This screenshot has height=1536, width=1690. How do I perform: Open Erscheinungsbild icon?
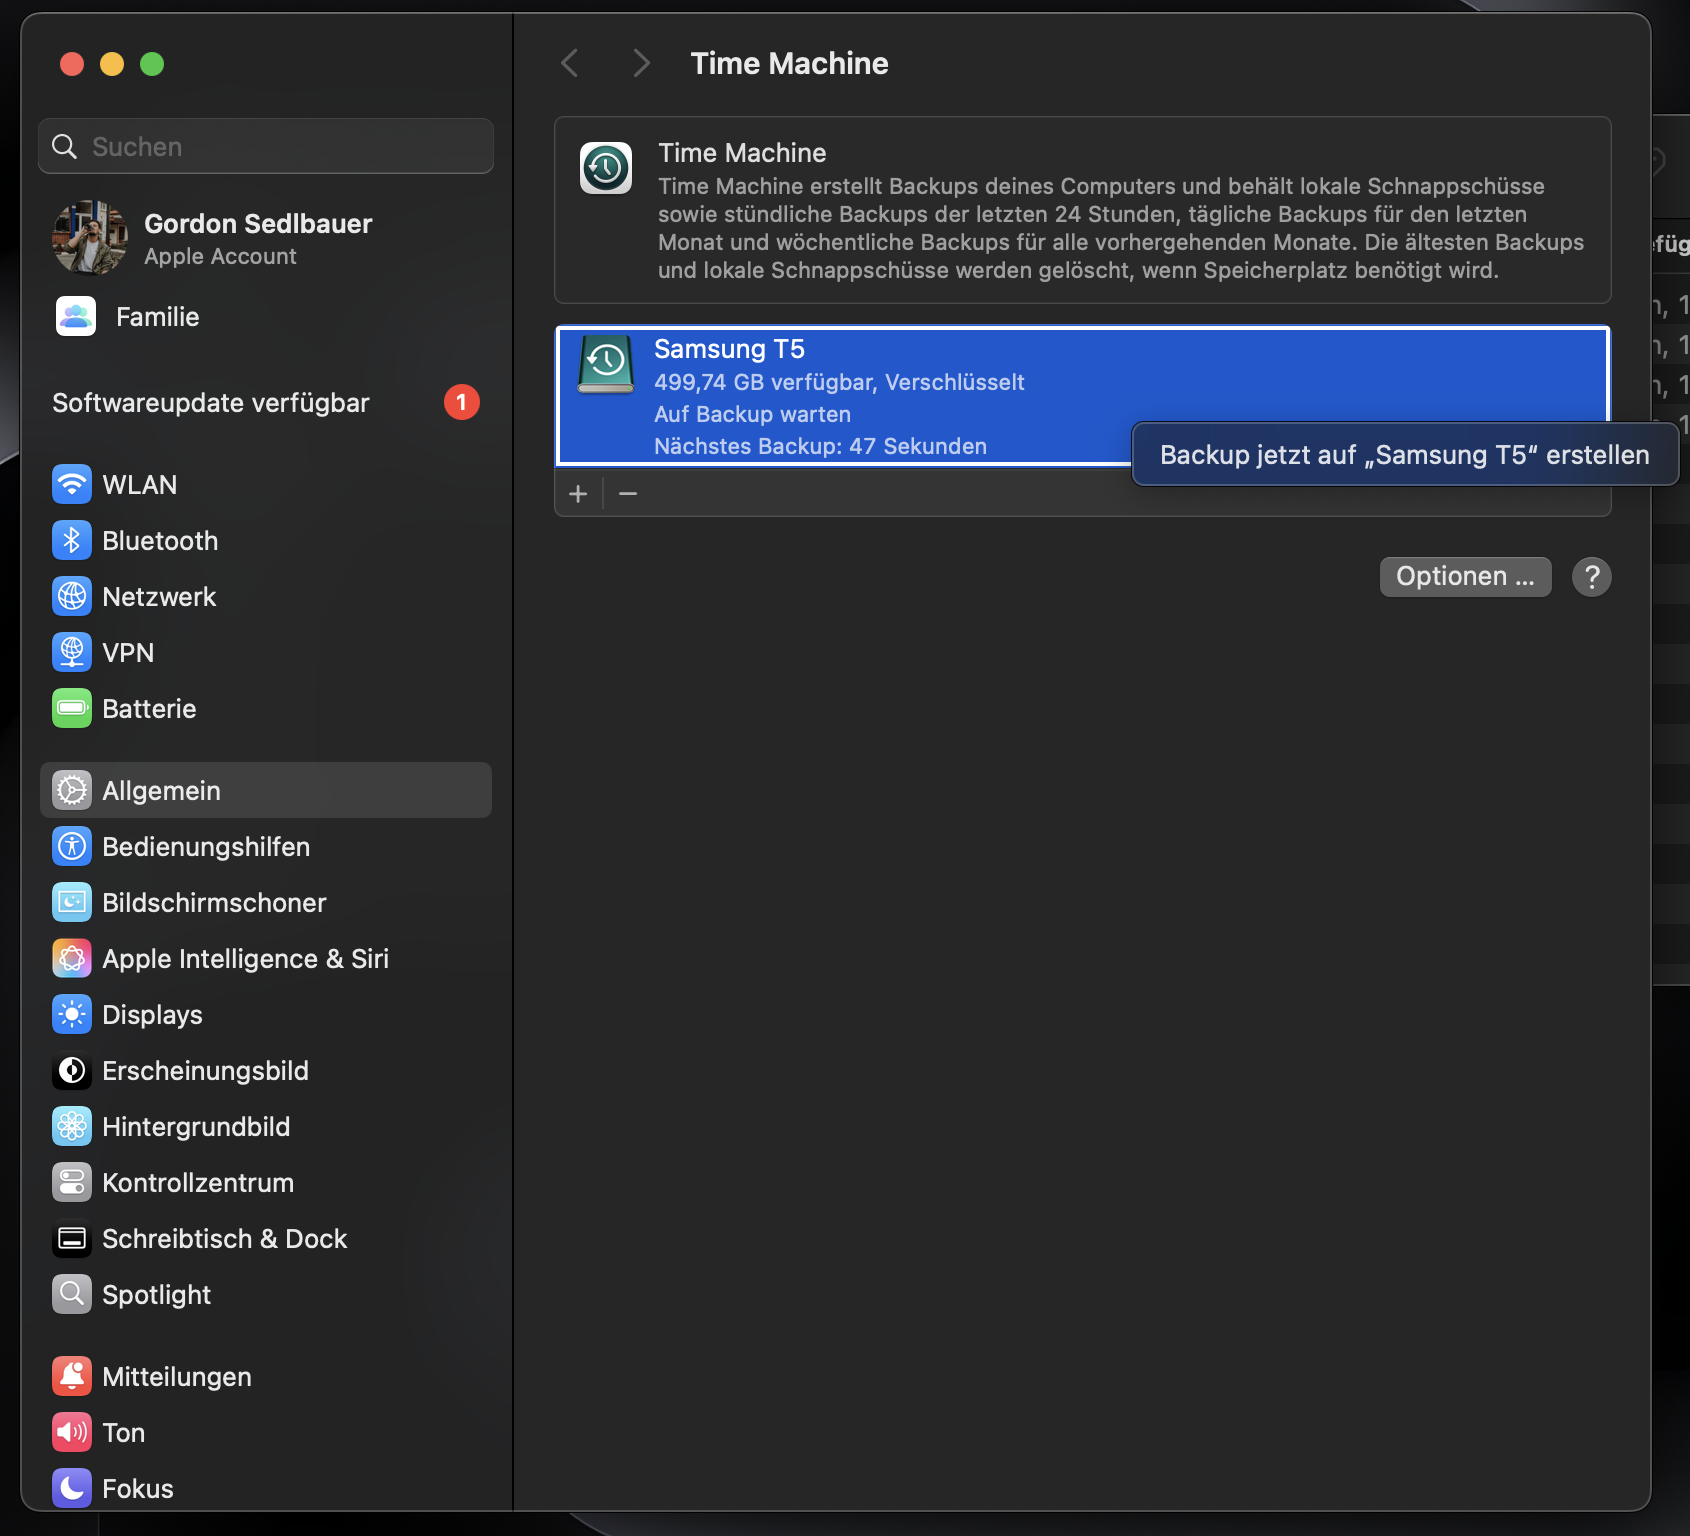(72, 1071)
